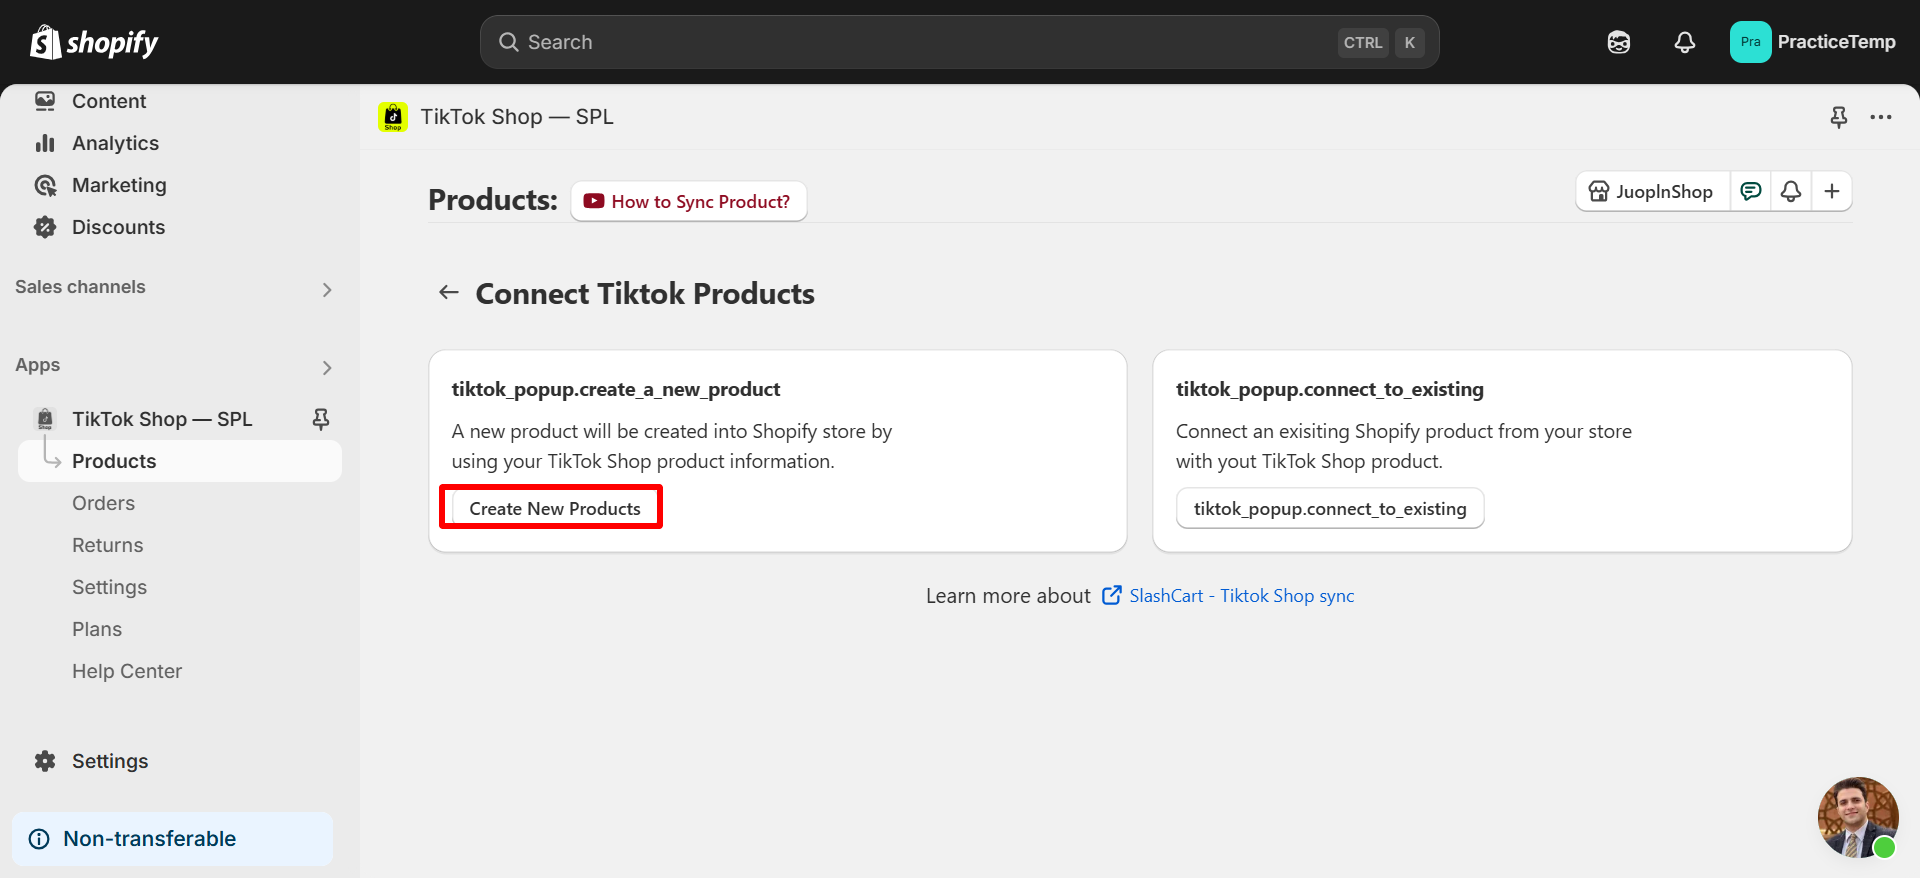
Task: Open the notifications bell in top bar
Action: 1685,42
